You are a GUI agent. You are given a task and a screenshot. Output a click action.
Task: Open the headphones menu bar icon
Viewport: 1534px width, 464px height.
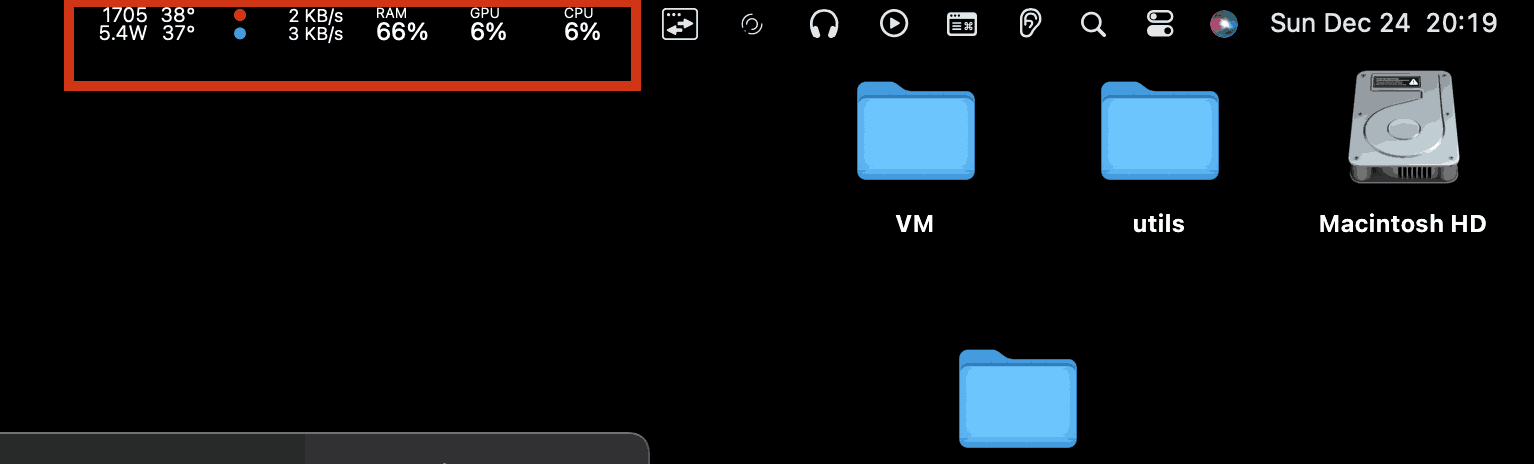point(824,24)
